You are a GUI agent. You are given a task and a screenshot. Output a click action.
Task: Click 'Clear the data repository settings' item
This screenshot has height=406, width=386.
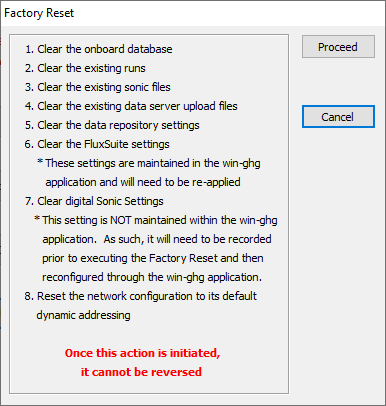[x=112, y=125]
